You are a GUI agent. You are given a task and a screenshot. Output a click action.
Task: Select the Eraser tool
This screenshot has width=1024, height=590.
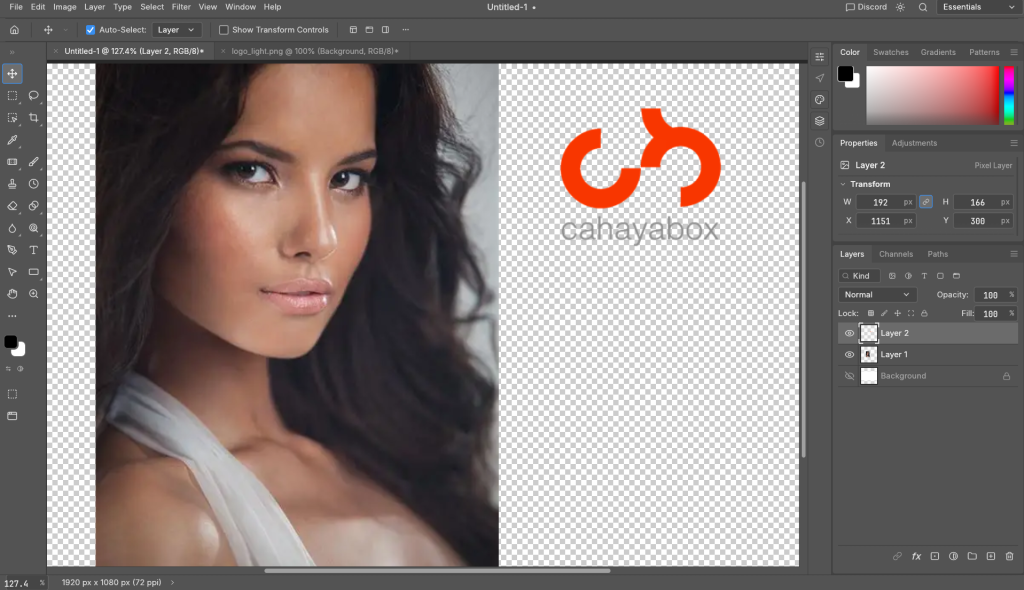pyautogui.click(x=12, y=206)
